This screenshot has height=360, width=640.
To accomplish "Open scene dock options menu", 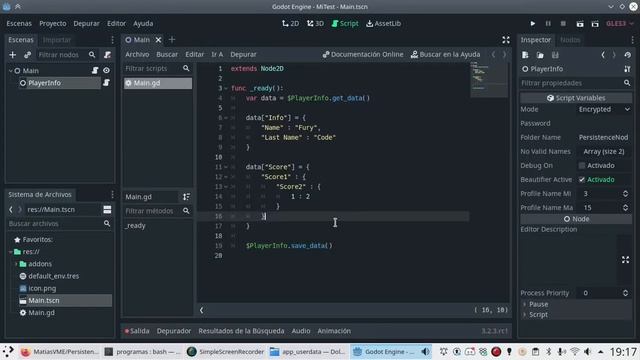I will click(112, 40).
